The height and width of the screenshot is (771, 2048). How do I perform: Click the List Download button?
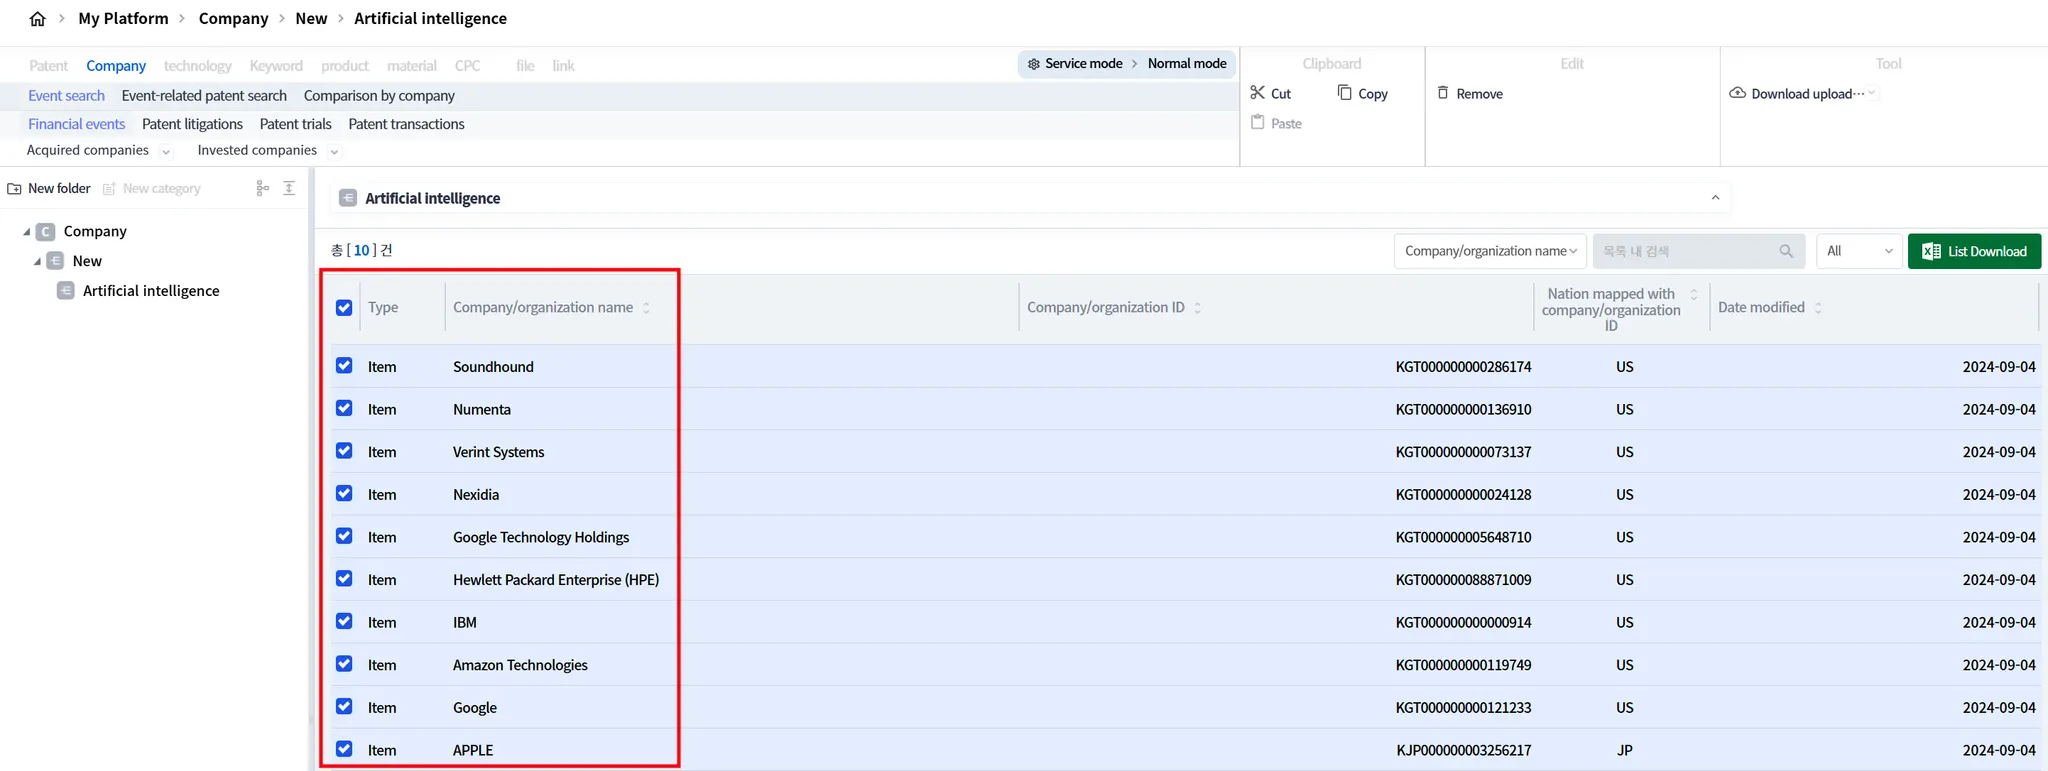(1974, 251)
